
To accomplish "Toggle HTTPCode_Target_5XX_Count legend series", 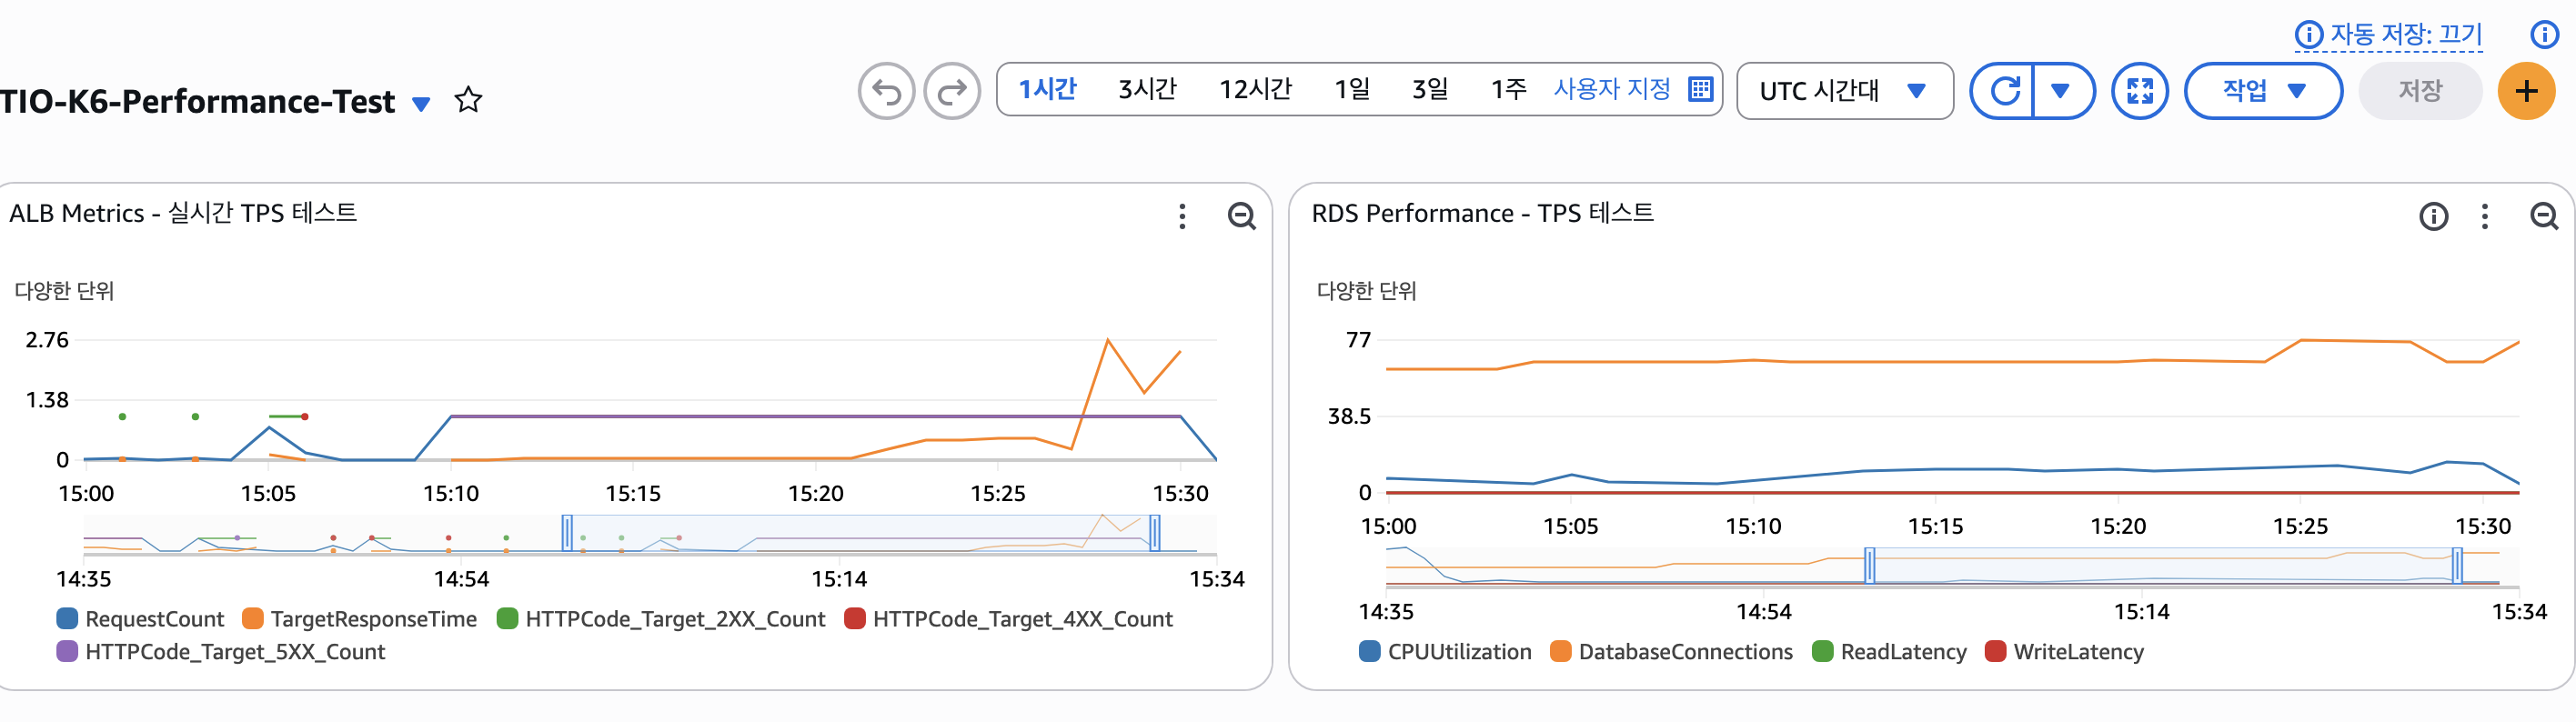I will point(221,652).
